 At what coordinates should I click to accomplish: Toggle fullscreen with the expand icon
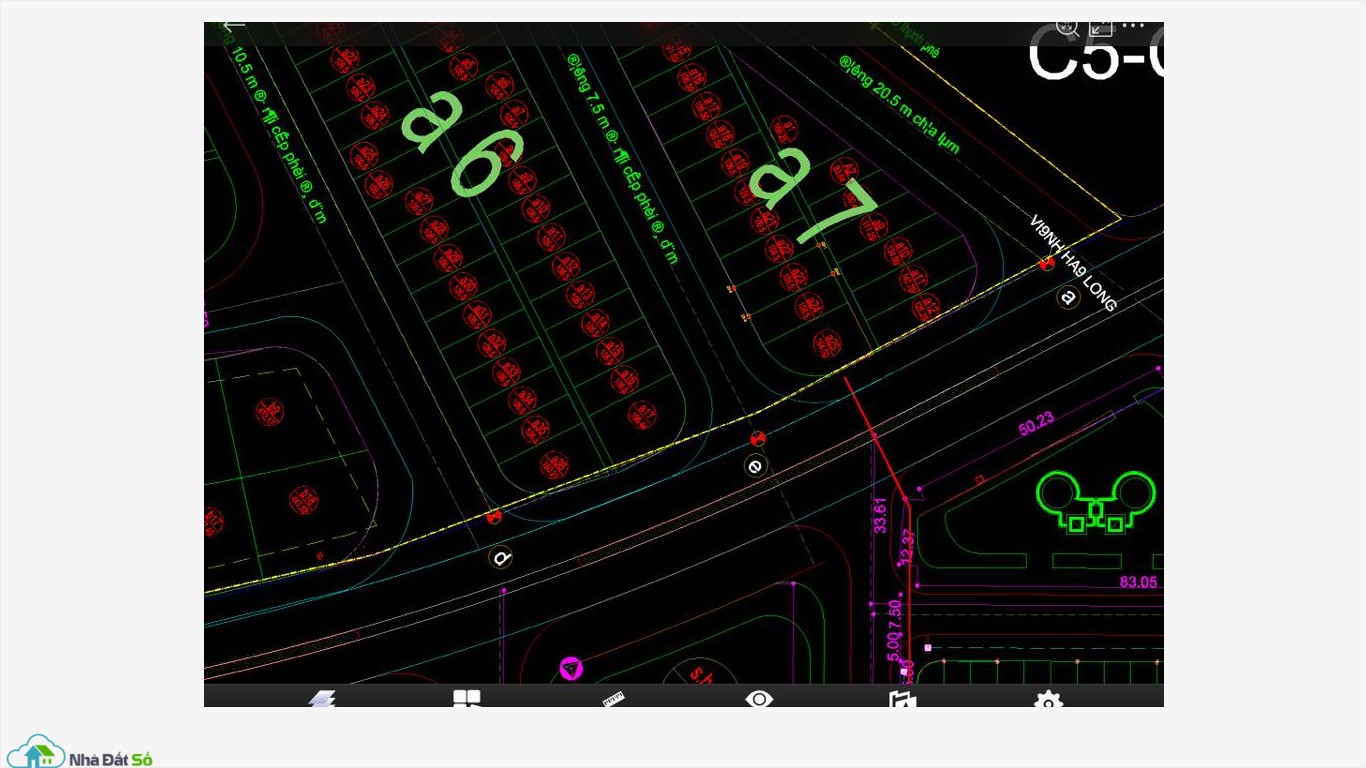(1100, 27)
